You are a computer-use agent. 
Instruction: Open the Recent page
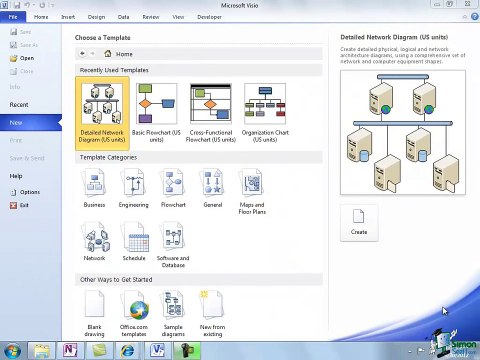pos(19,105)
